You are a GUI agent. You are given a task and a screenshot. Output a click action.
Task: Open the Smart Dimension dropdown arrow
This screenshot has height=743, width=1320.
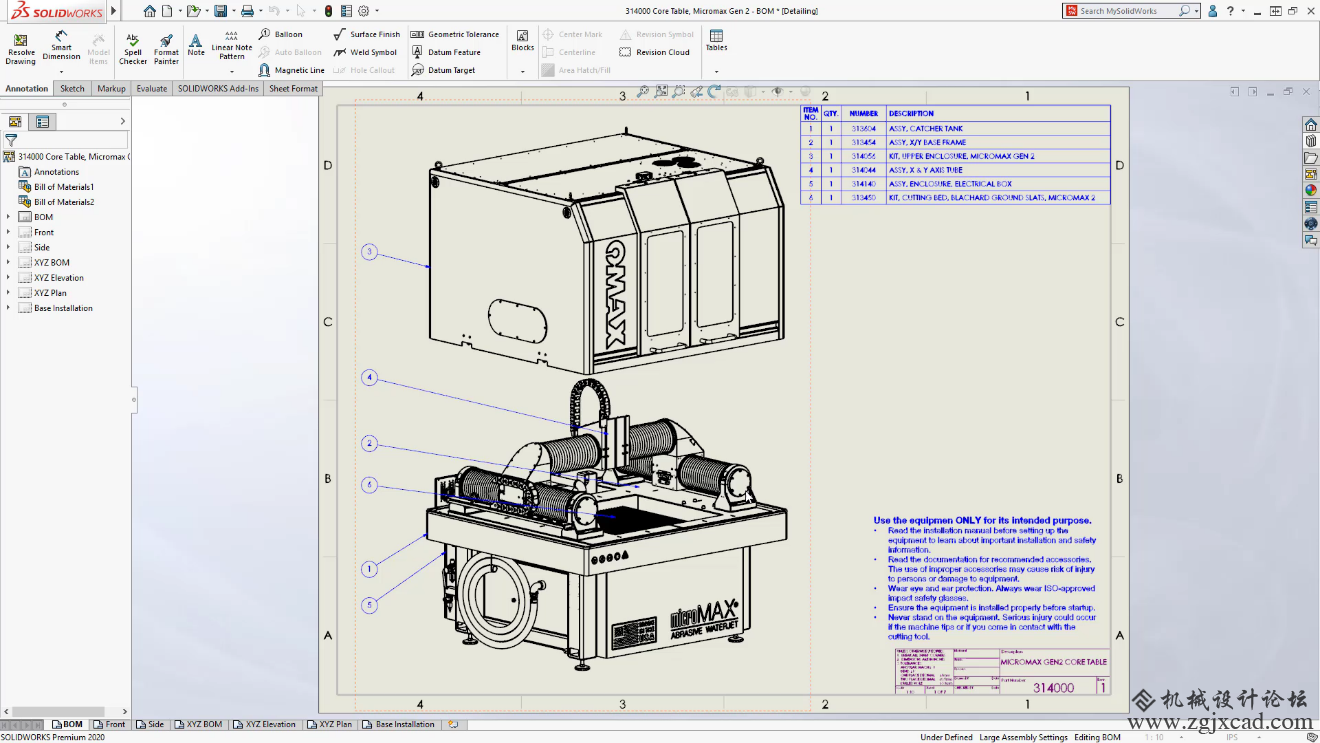(x=61, y=71)
